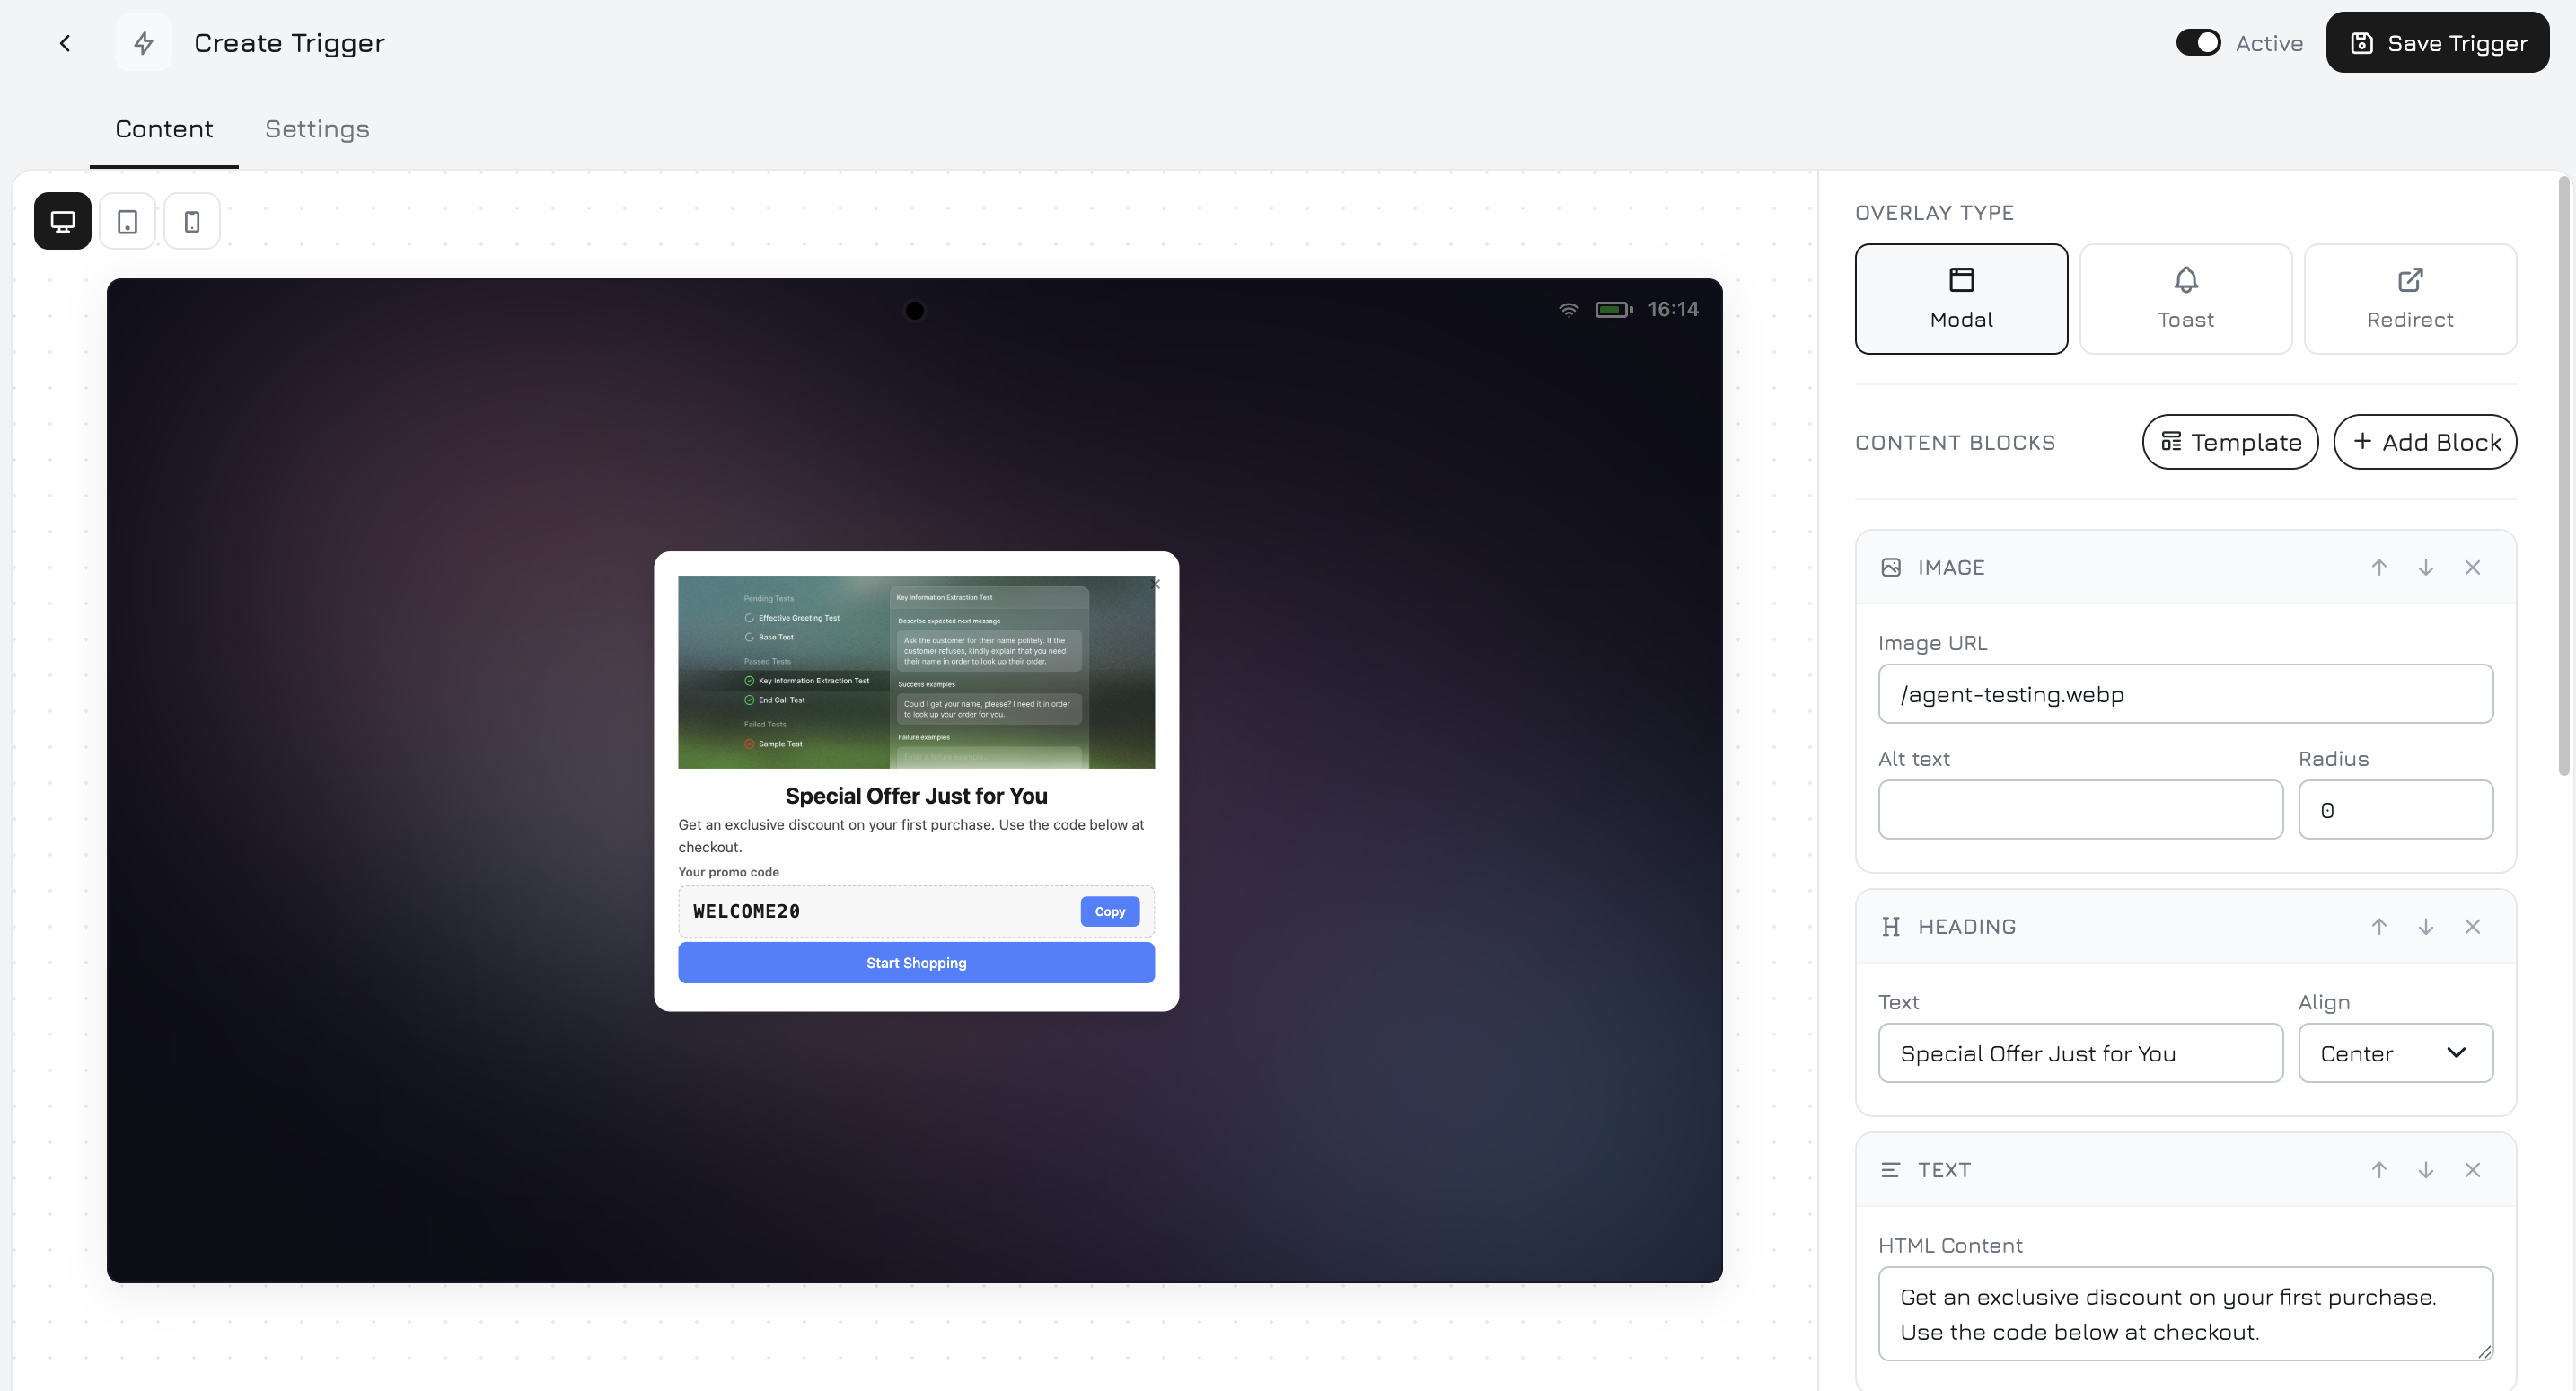The image size is (2576, 1391).
Task: Choose the Redirect overlay type
Action: click(2409, 298)
